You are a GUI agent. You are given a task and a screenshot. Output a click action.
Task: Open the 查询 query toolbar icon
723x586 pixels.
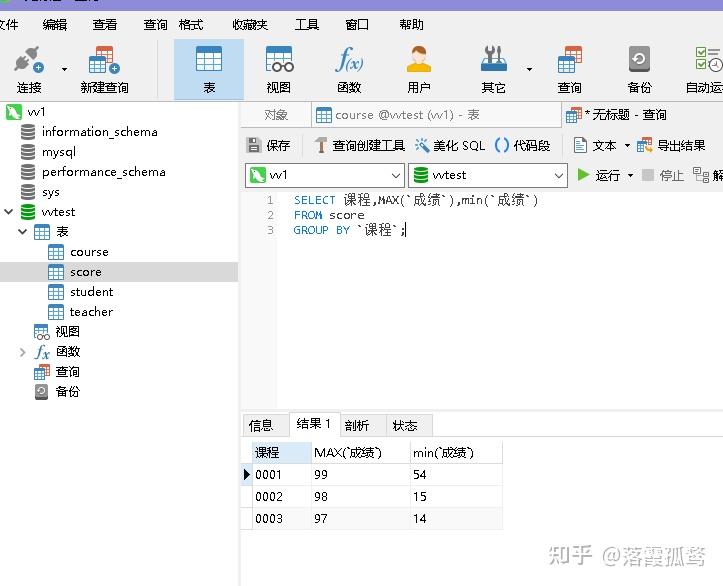(569, 69)
